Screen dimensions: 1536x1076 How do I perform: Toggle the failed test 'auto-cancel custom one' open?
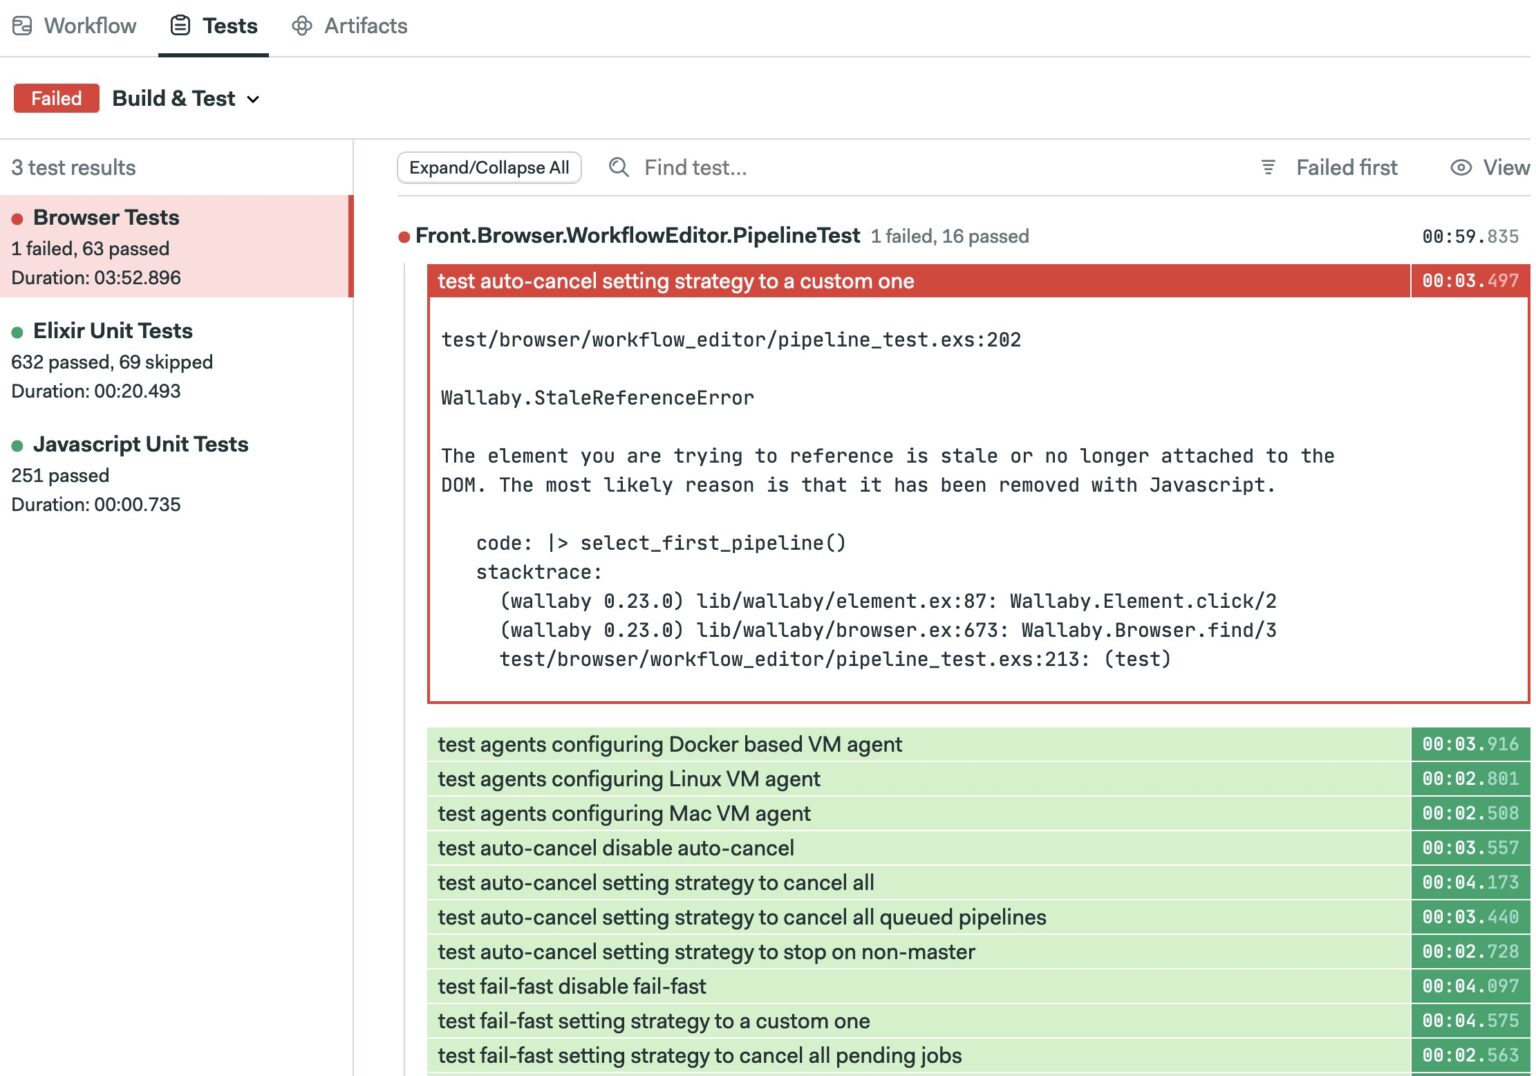[x=676, y=281]
